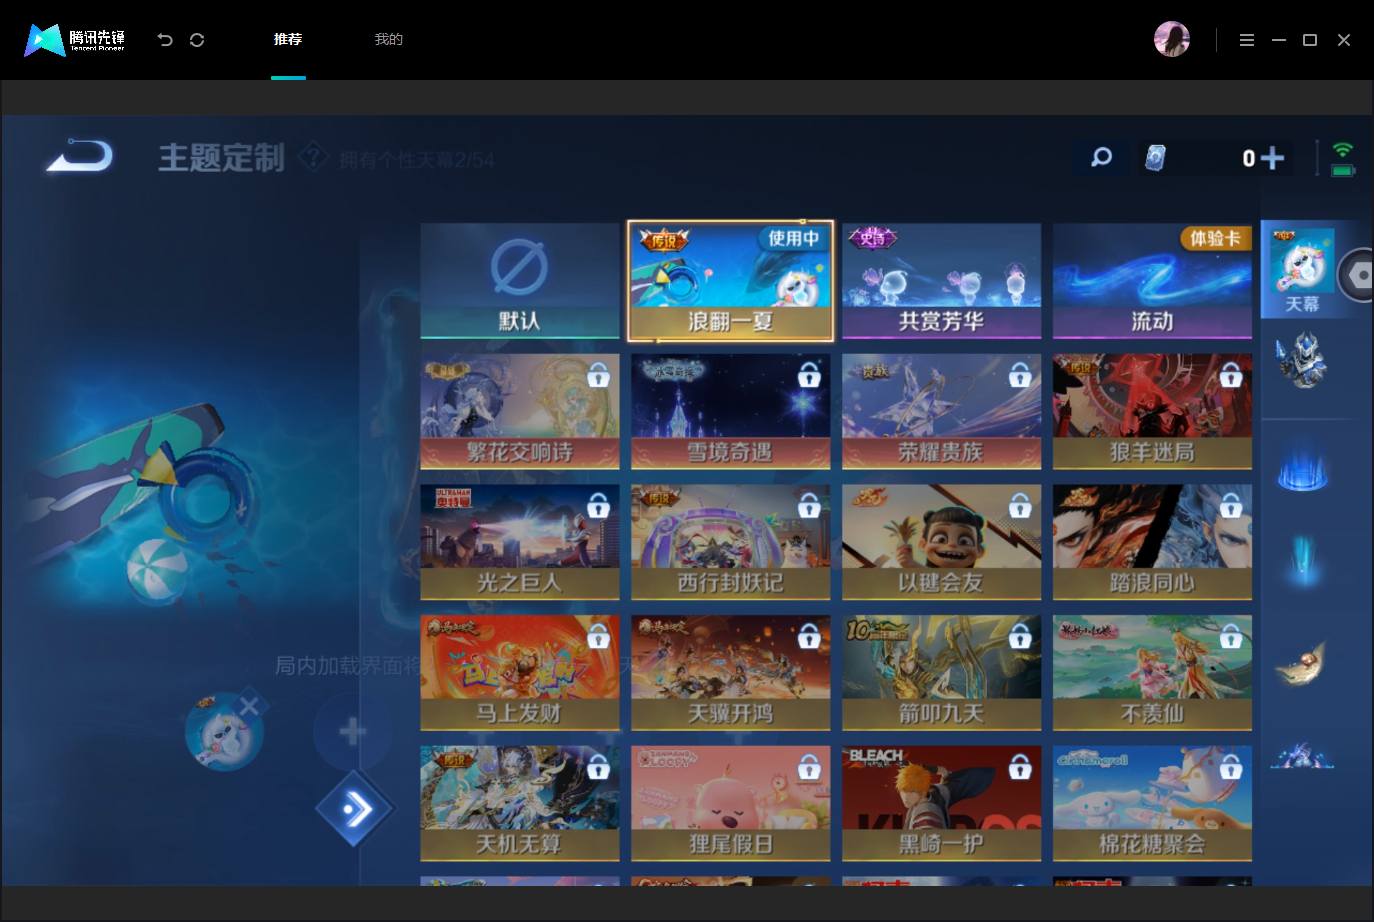1374x922 pixels.
Task: Click the equipped white creature theme slot
Action: [x=224, y=732]
